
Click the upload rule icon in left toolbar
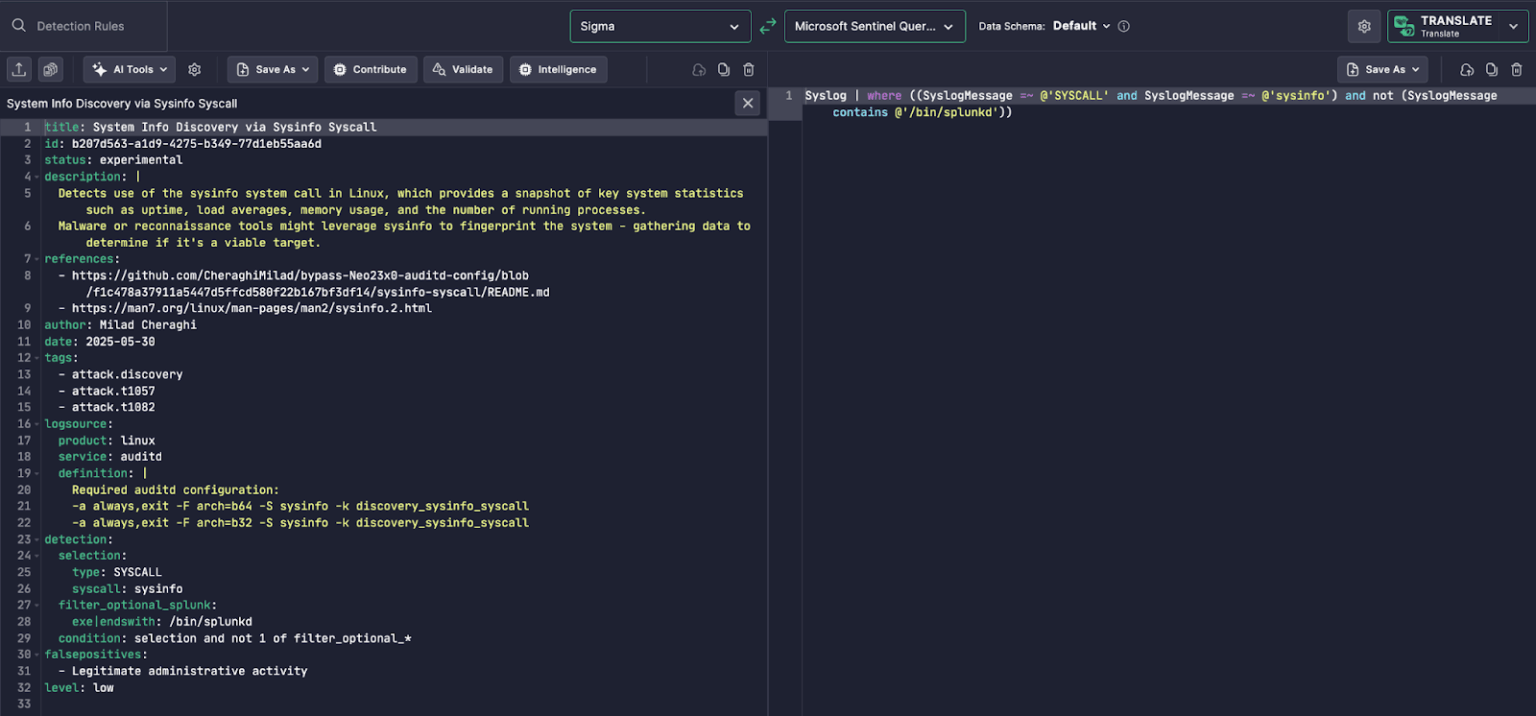pos(19,69)
